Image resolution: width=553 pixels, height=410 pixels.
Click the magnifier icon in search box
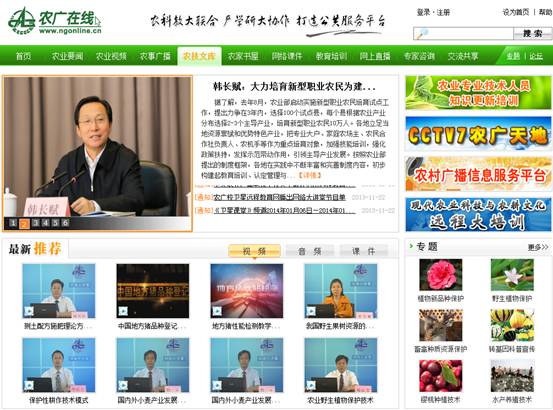[422, 34]
